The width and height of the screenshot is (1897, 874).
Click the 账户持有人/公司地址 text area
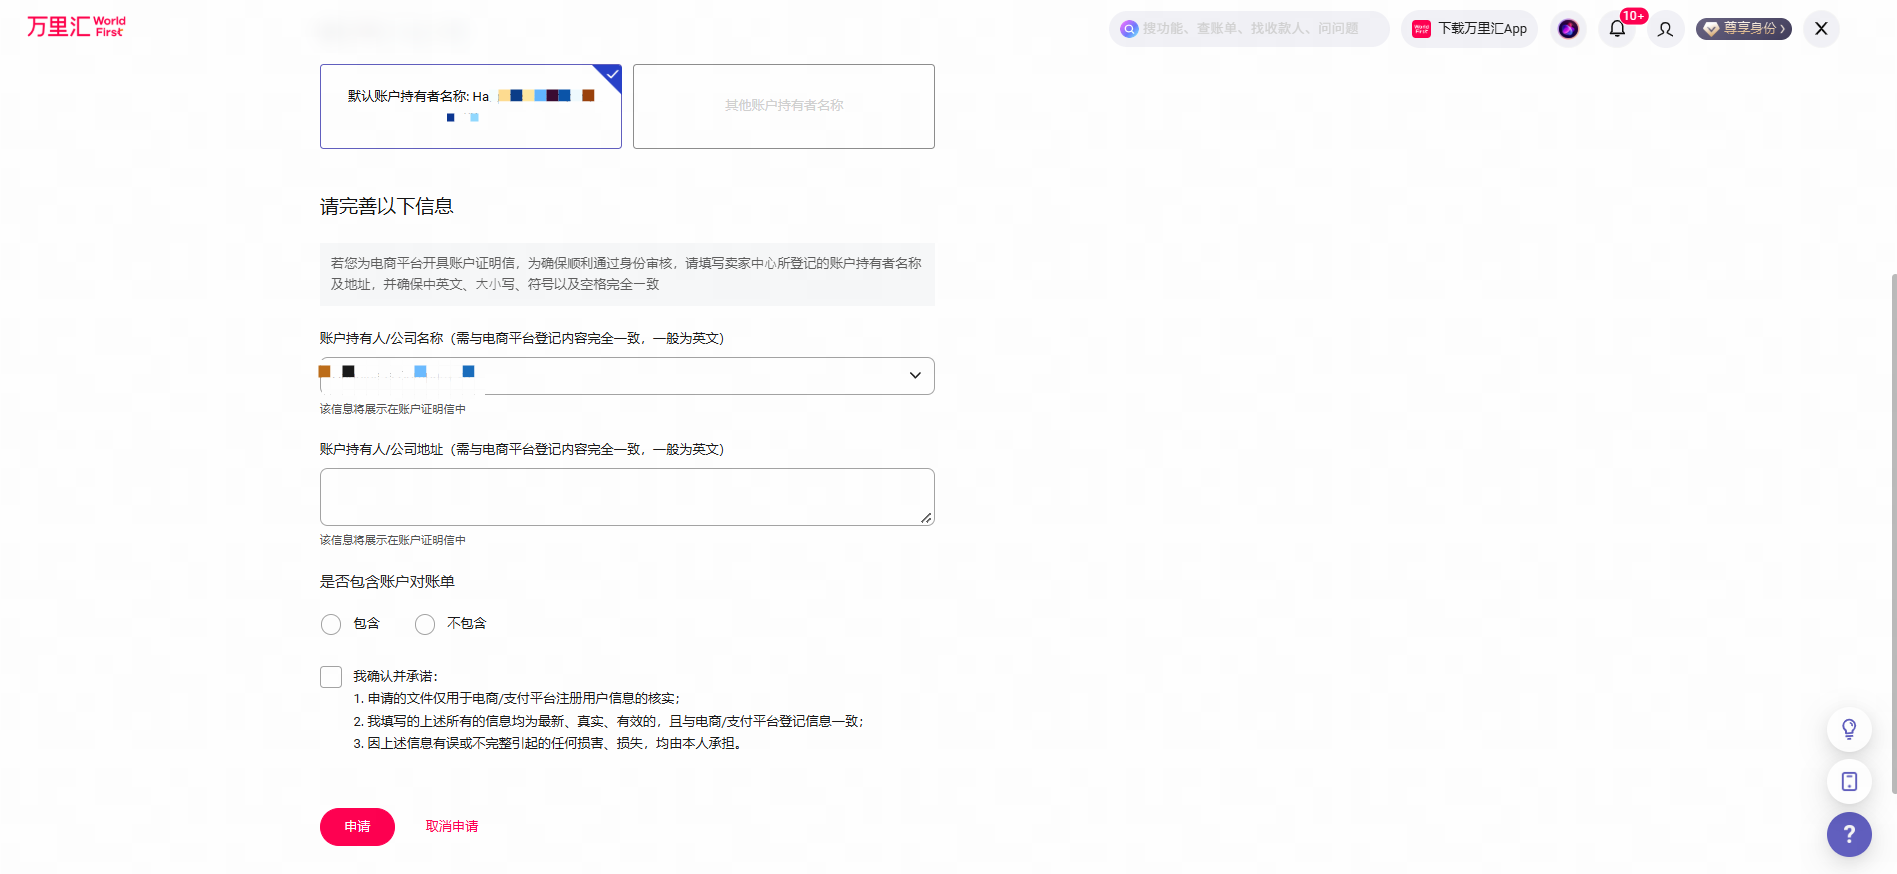click(x=627, y=497)
